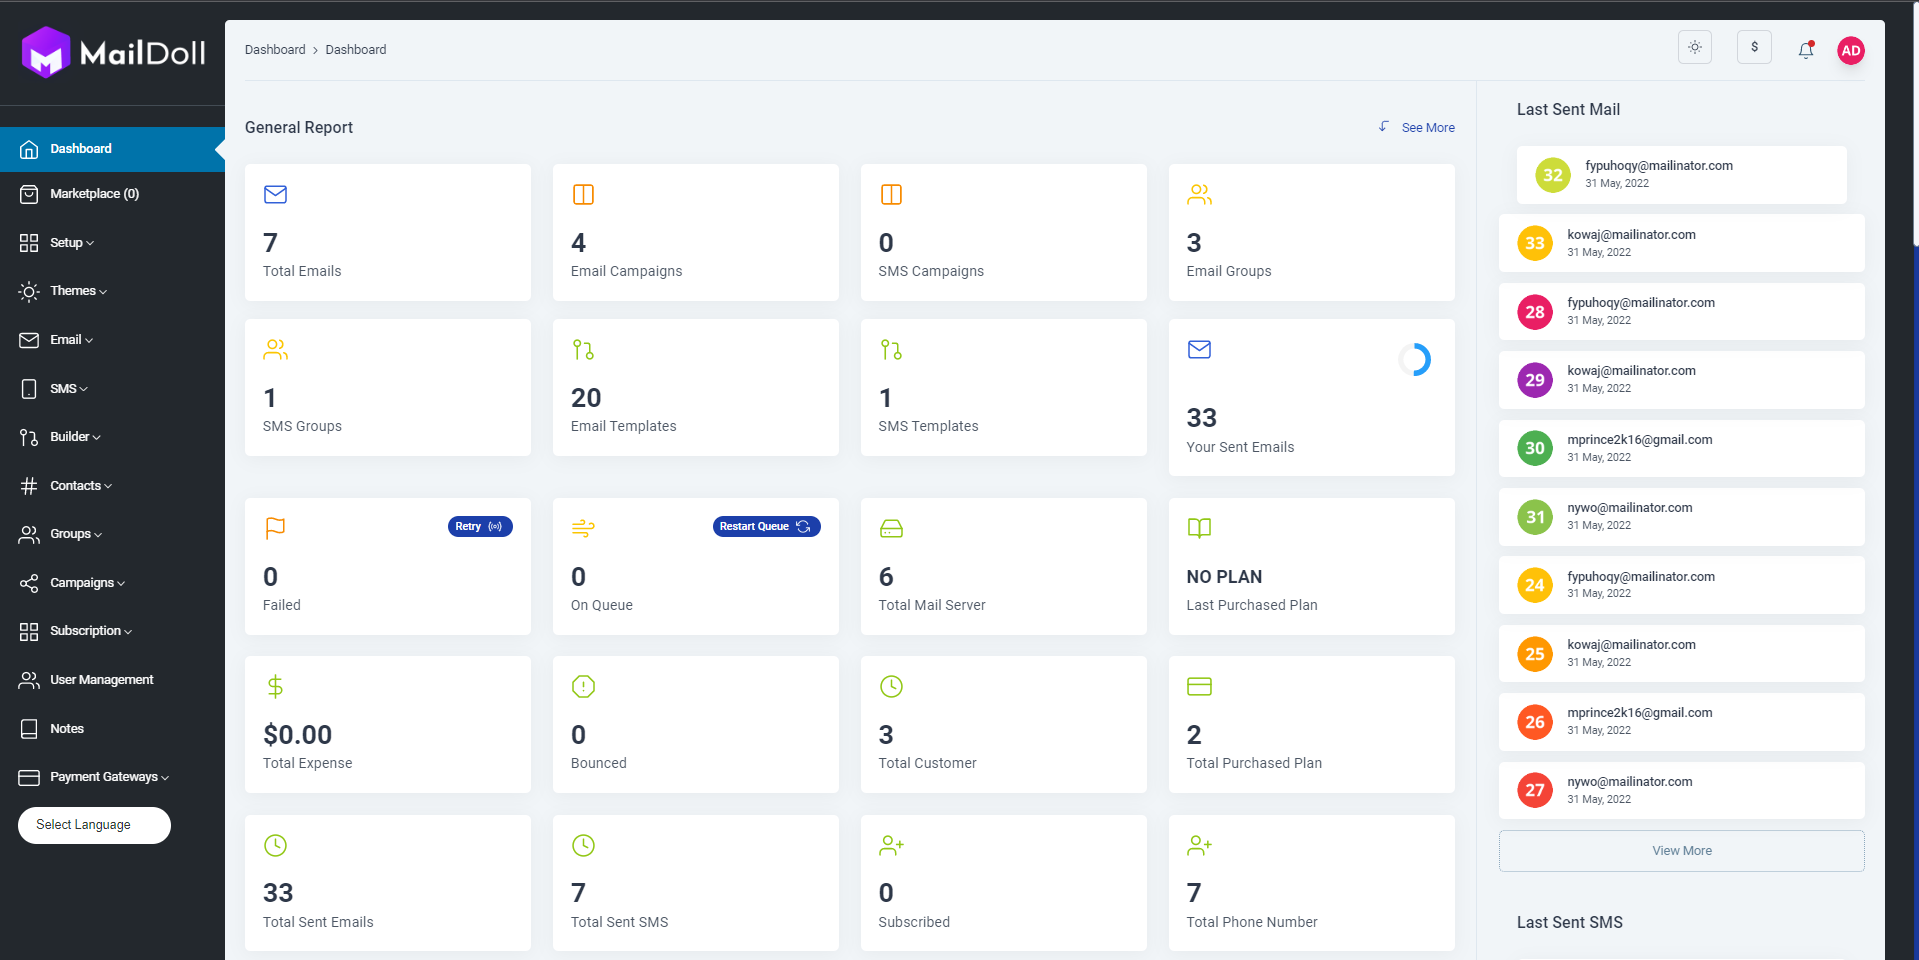This screenshot has height=960, width=1919.
Task: Click the notification bell icon
Action: pyautogui.click(x=1805, y=50)
